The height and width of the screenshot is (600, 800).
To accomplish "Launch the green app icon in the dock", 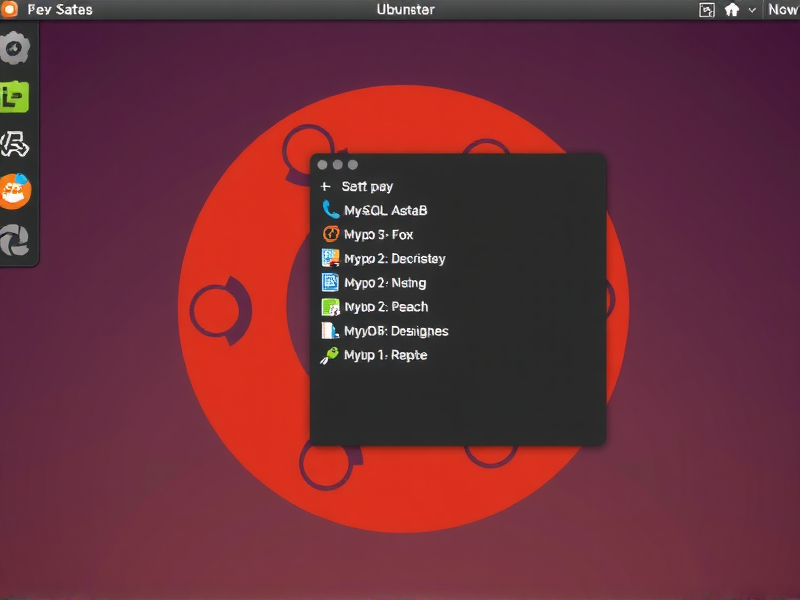I will [x=15, y=95].
